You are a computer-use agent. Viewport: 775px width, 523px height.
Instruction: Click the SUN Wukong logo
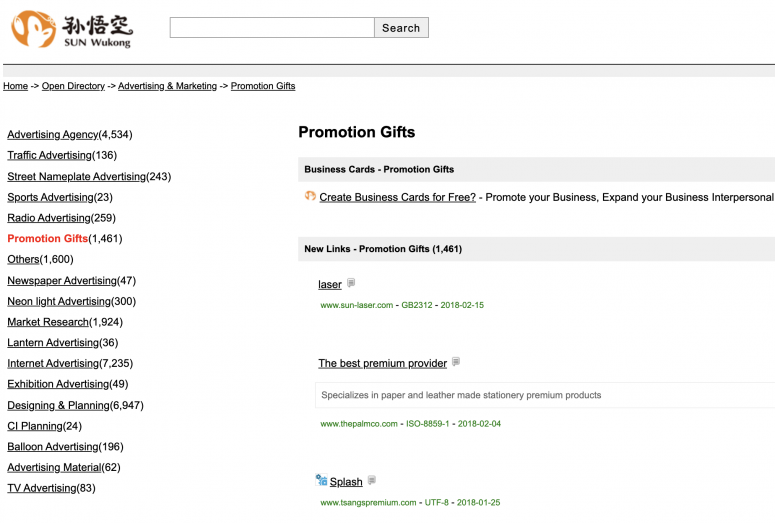click(71, 29)
